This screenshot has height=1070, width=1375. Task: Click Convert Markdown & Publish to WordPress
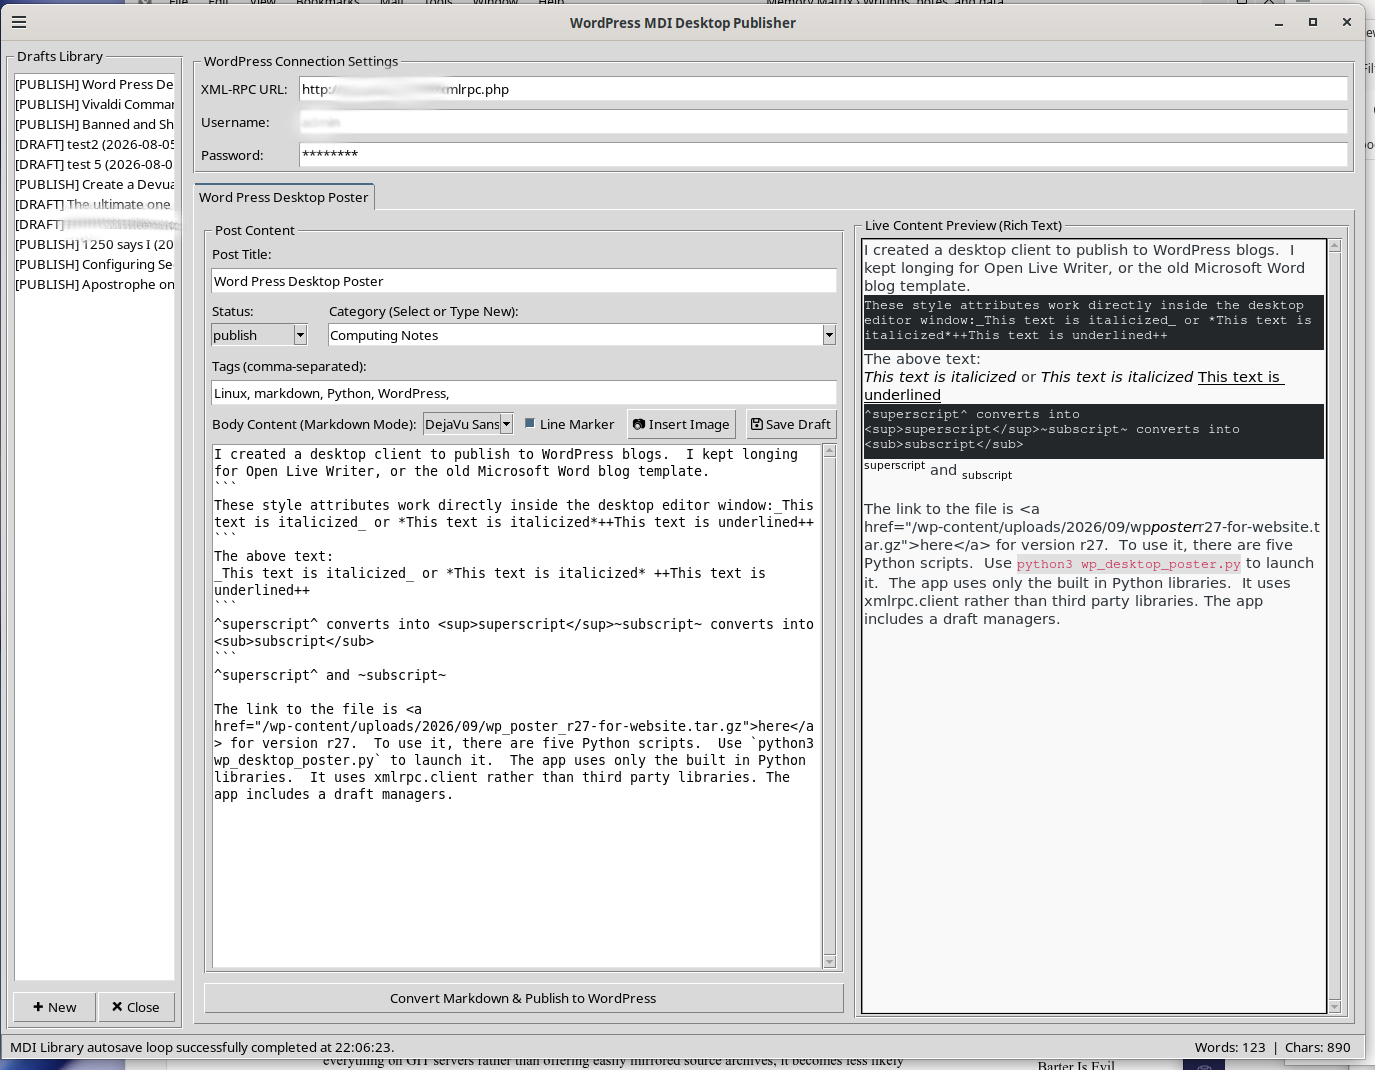coord(523,998)
